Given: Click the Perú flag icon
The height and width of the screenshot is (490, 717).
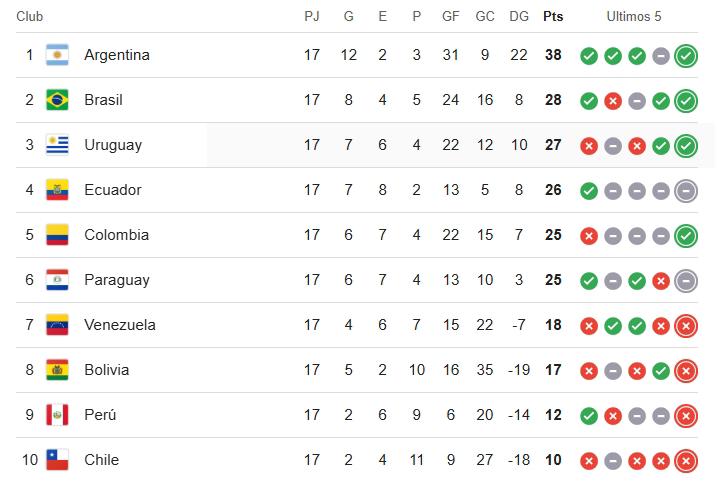Looking at the screenshot, I should [57, 415].
